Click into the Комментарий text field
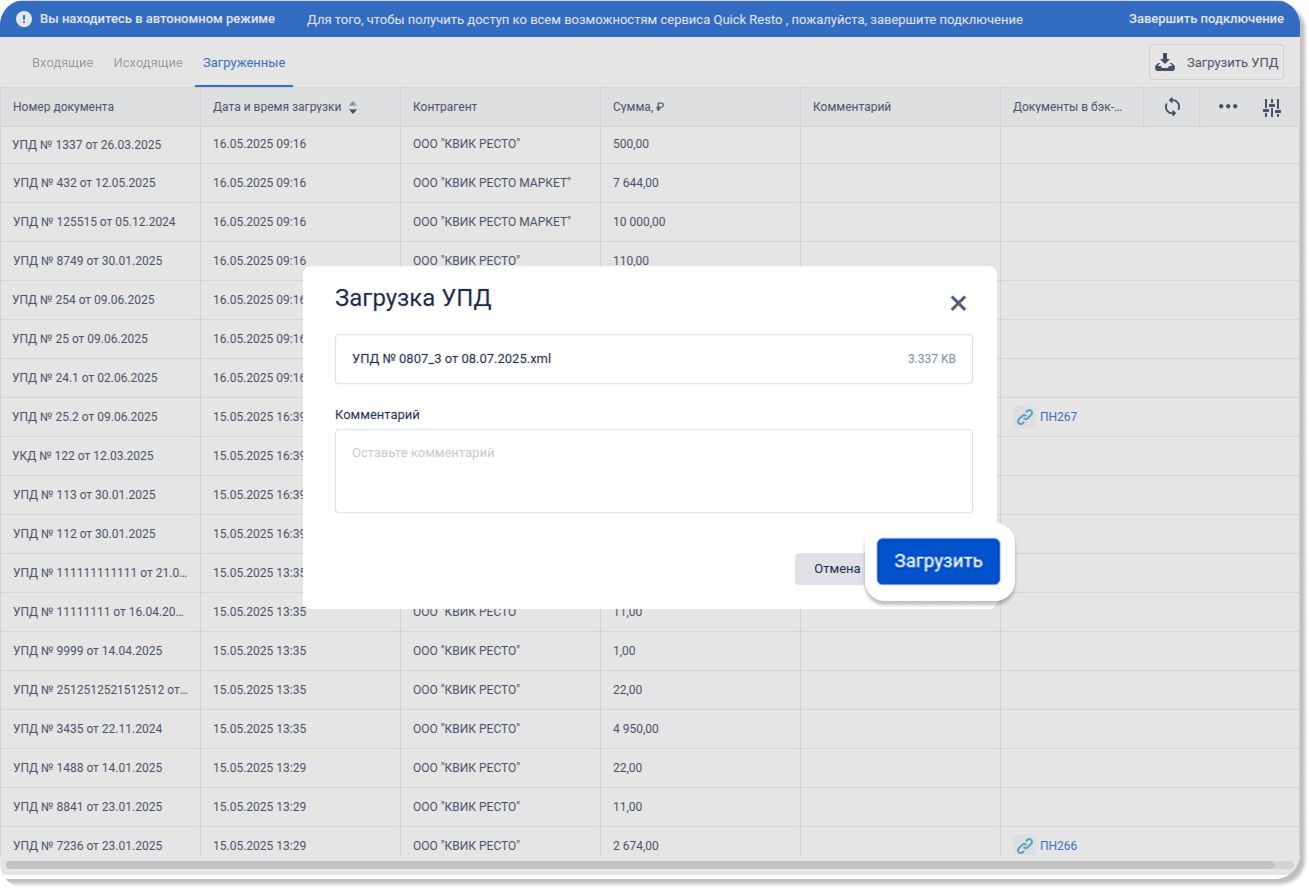 (x=653, y=471)
